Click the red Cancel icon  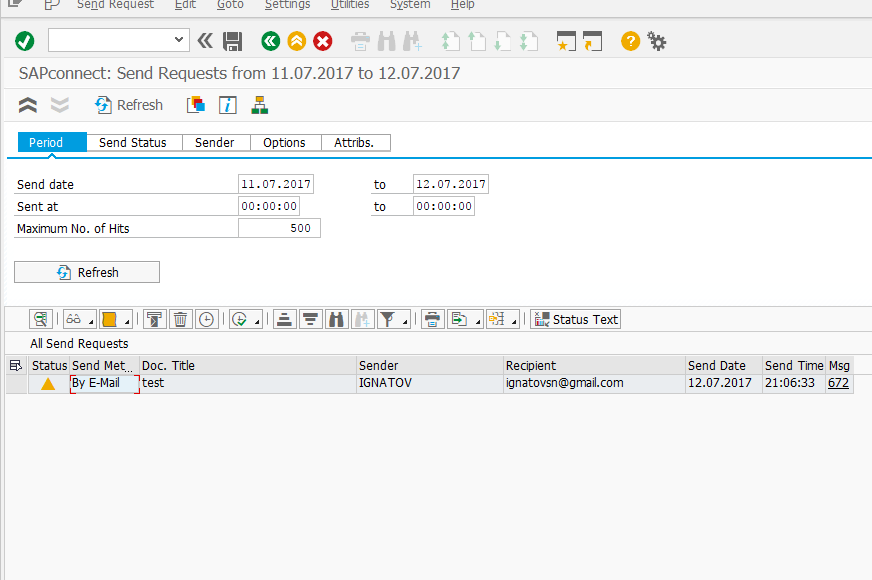pyautogui.click(x=323, y=41)
